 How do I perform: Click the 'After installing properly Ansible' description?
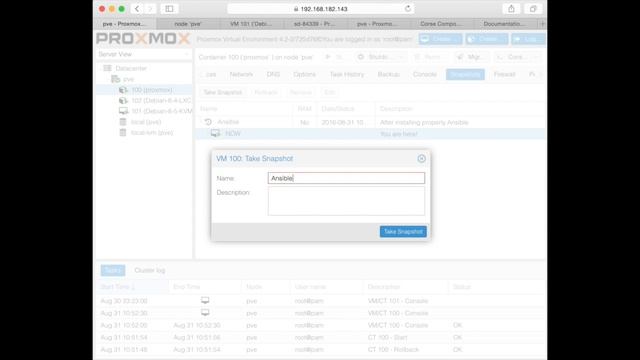tap(424, 122)
